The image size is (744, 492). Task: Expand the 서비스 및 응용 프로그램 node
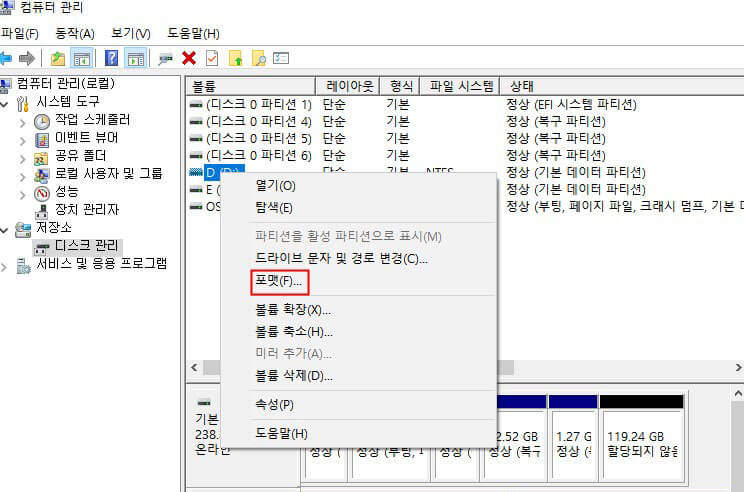[x=4, y=267]
